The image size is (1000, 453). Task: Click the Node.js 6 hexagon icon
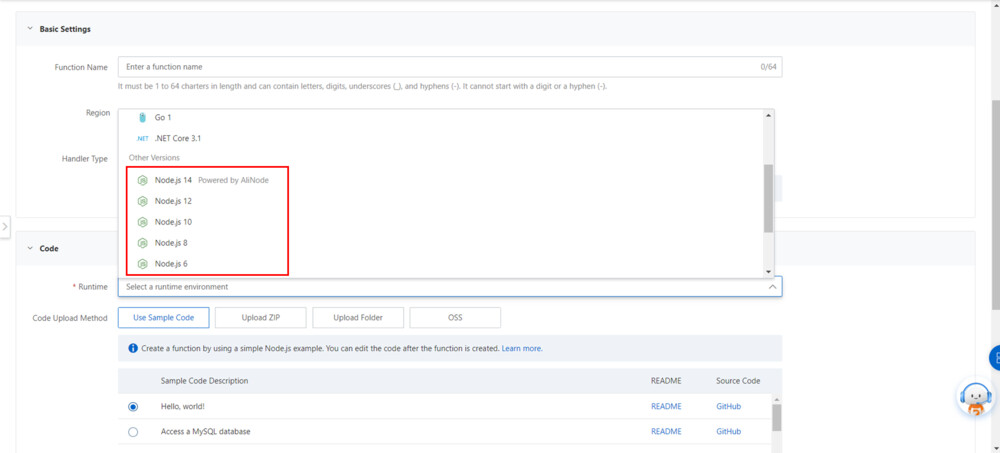click(x=142, y=264)
